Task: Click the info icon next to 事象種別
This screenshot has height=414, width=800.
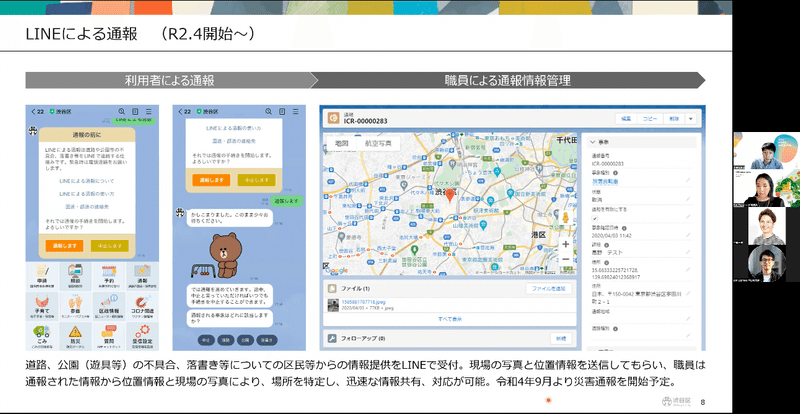Action: click(615, 173)
